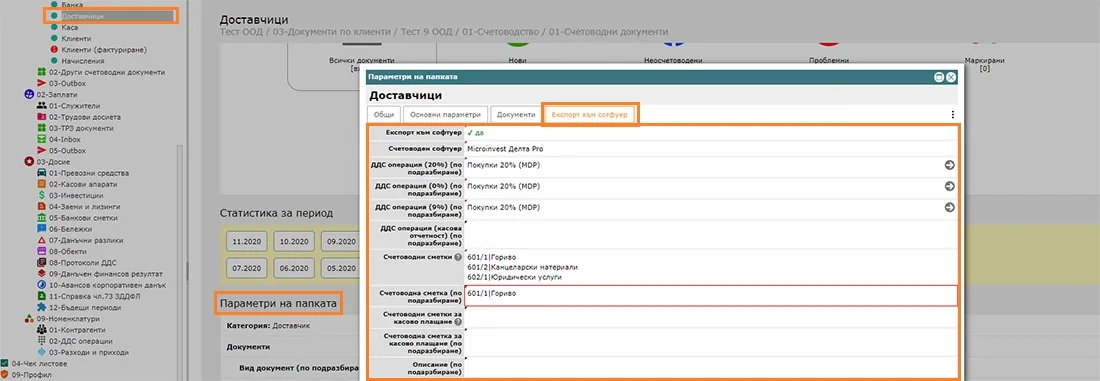This screenshot has width=1100, height=381.
Task: Open 04-Заеми и лизинги item
Action: pyautogui.click(x=84, y=207)
